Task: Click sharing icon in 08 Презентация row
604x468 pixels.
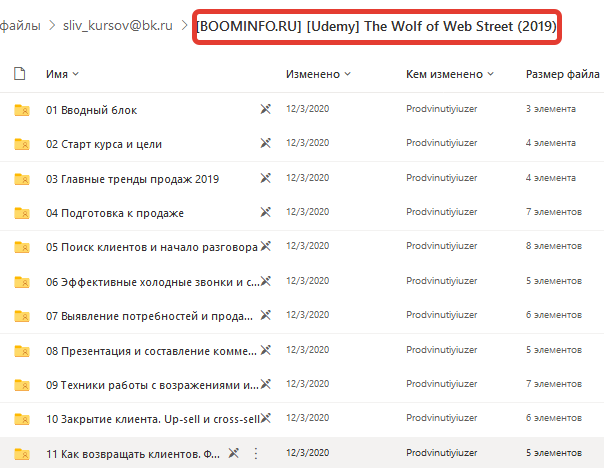Action: [x=265, y=350]
